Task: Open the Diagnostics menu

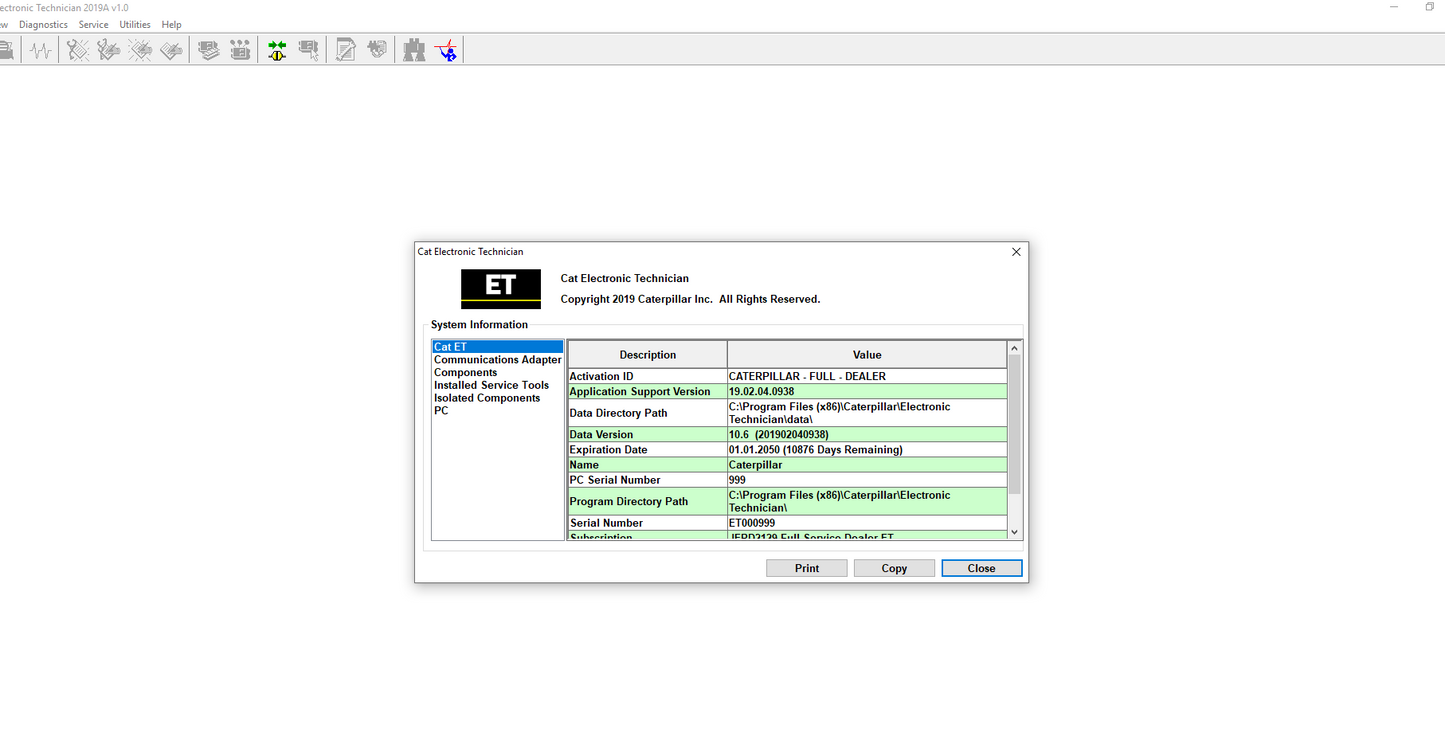Action: 43,24
